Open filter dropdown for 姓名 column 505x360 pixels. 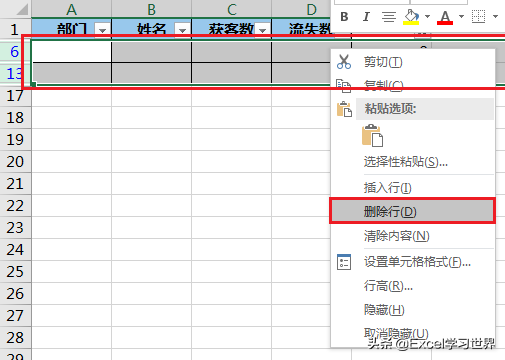pos(182,30)
